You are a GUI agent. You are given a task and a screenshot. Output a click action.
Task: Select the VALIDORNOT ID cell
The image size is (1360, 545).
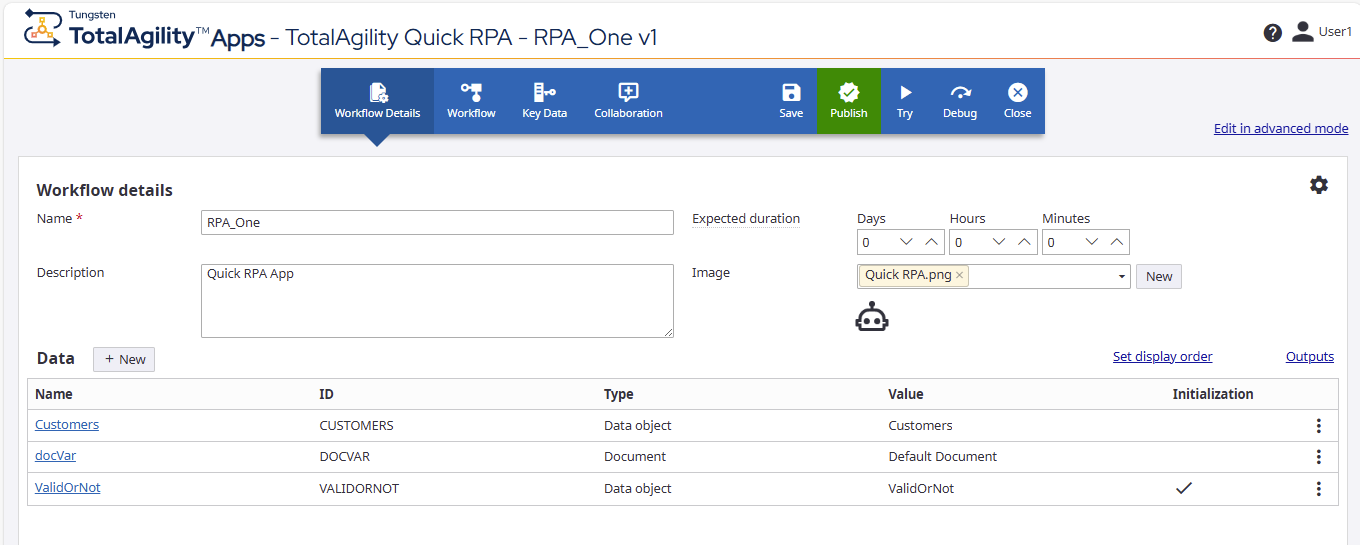[359, 488]
